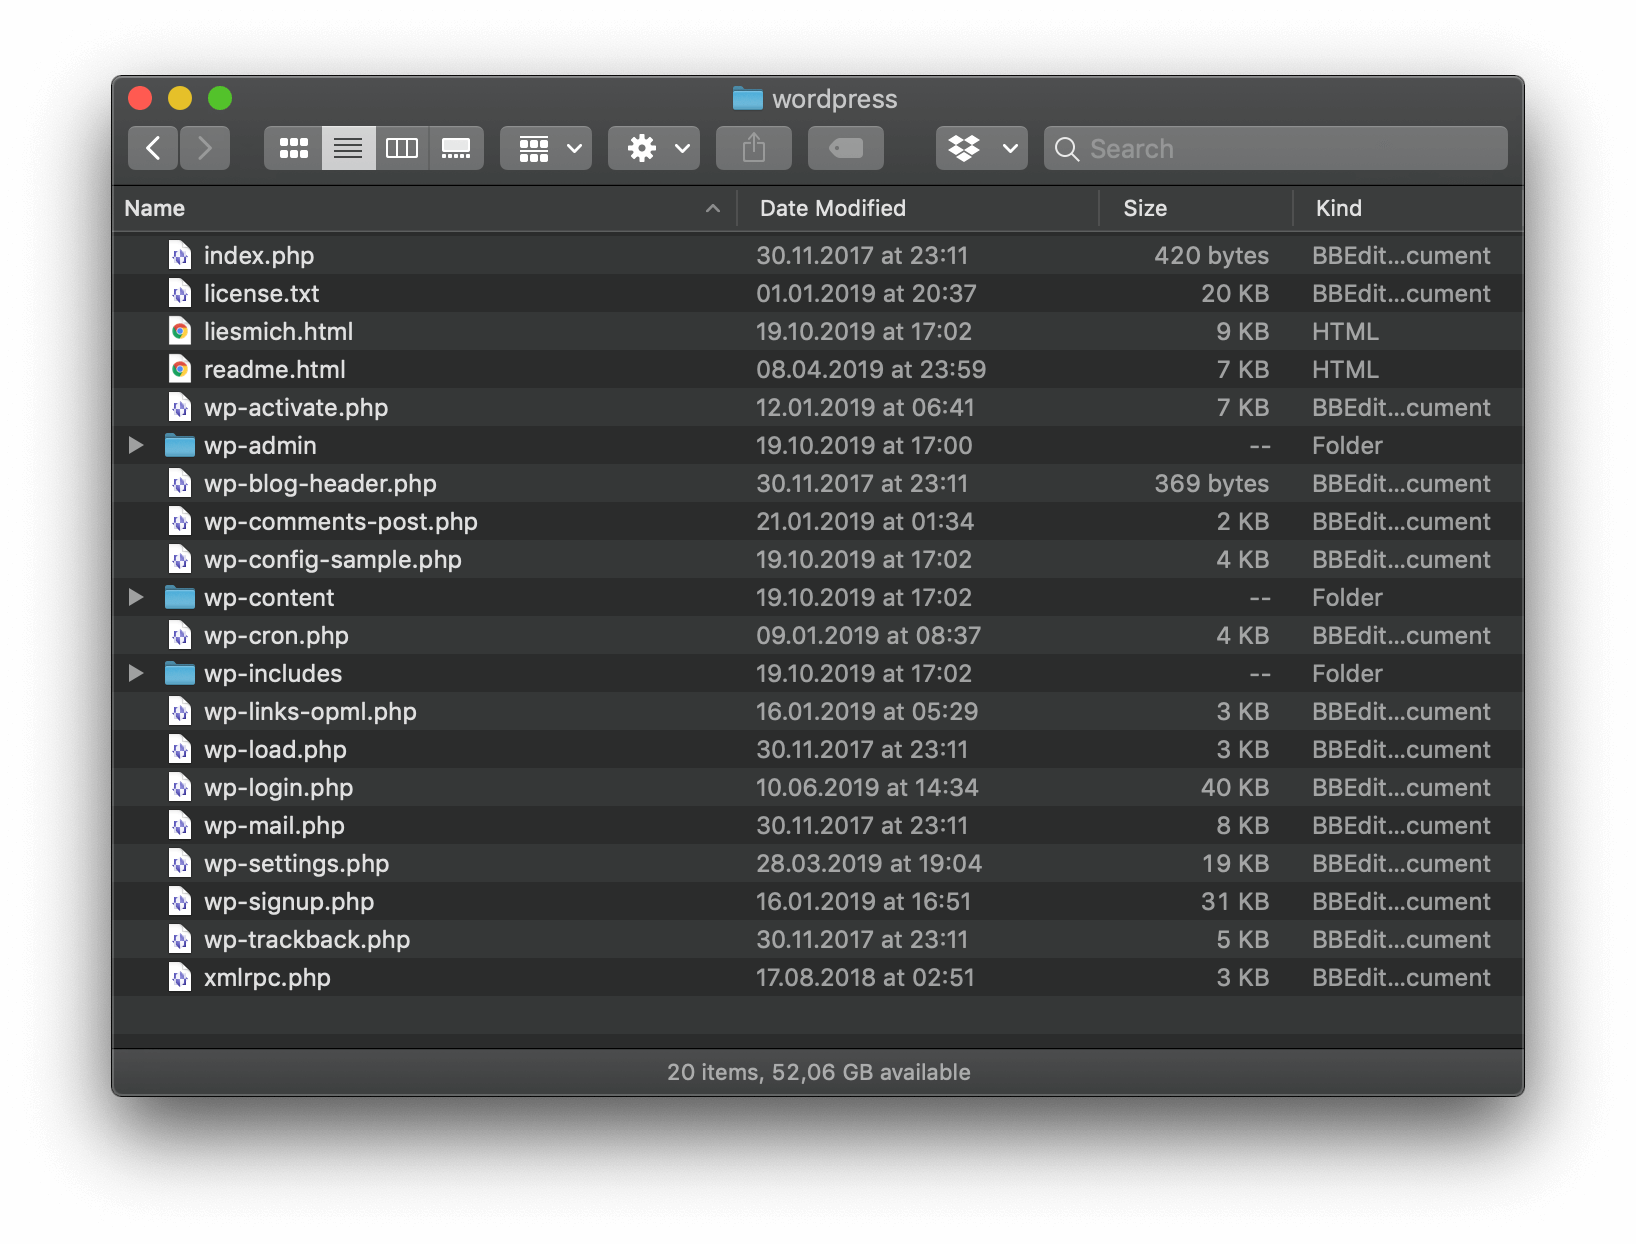Select the file name wp-activate.php

296,408
